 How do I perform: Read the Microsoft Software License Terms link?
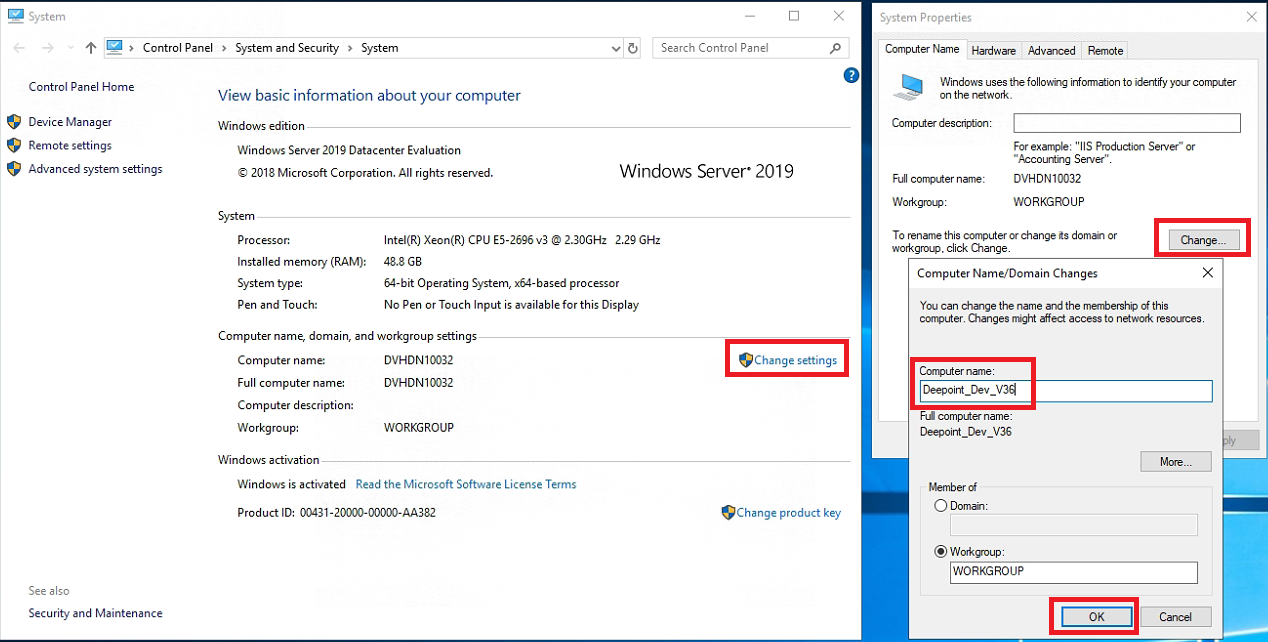[466, 484]
